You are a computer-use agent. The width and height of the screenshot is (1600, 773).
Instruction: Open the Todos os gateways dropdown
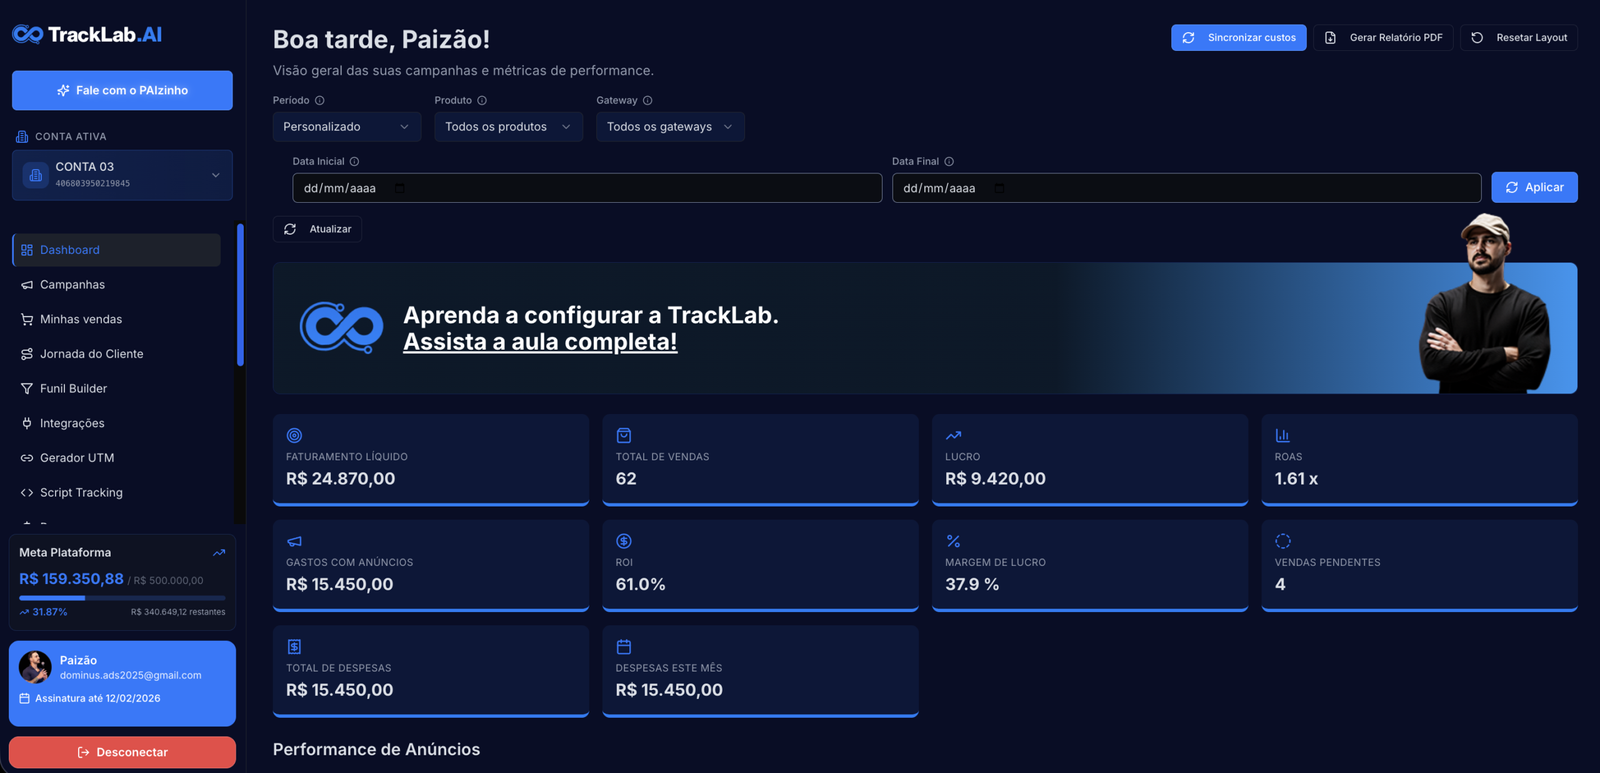[670, 127]
